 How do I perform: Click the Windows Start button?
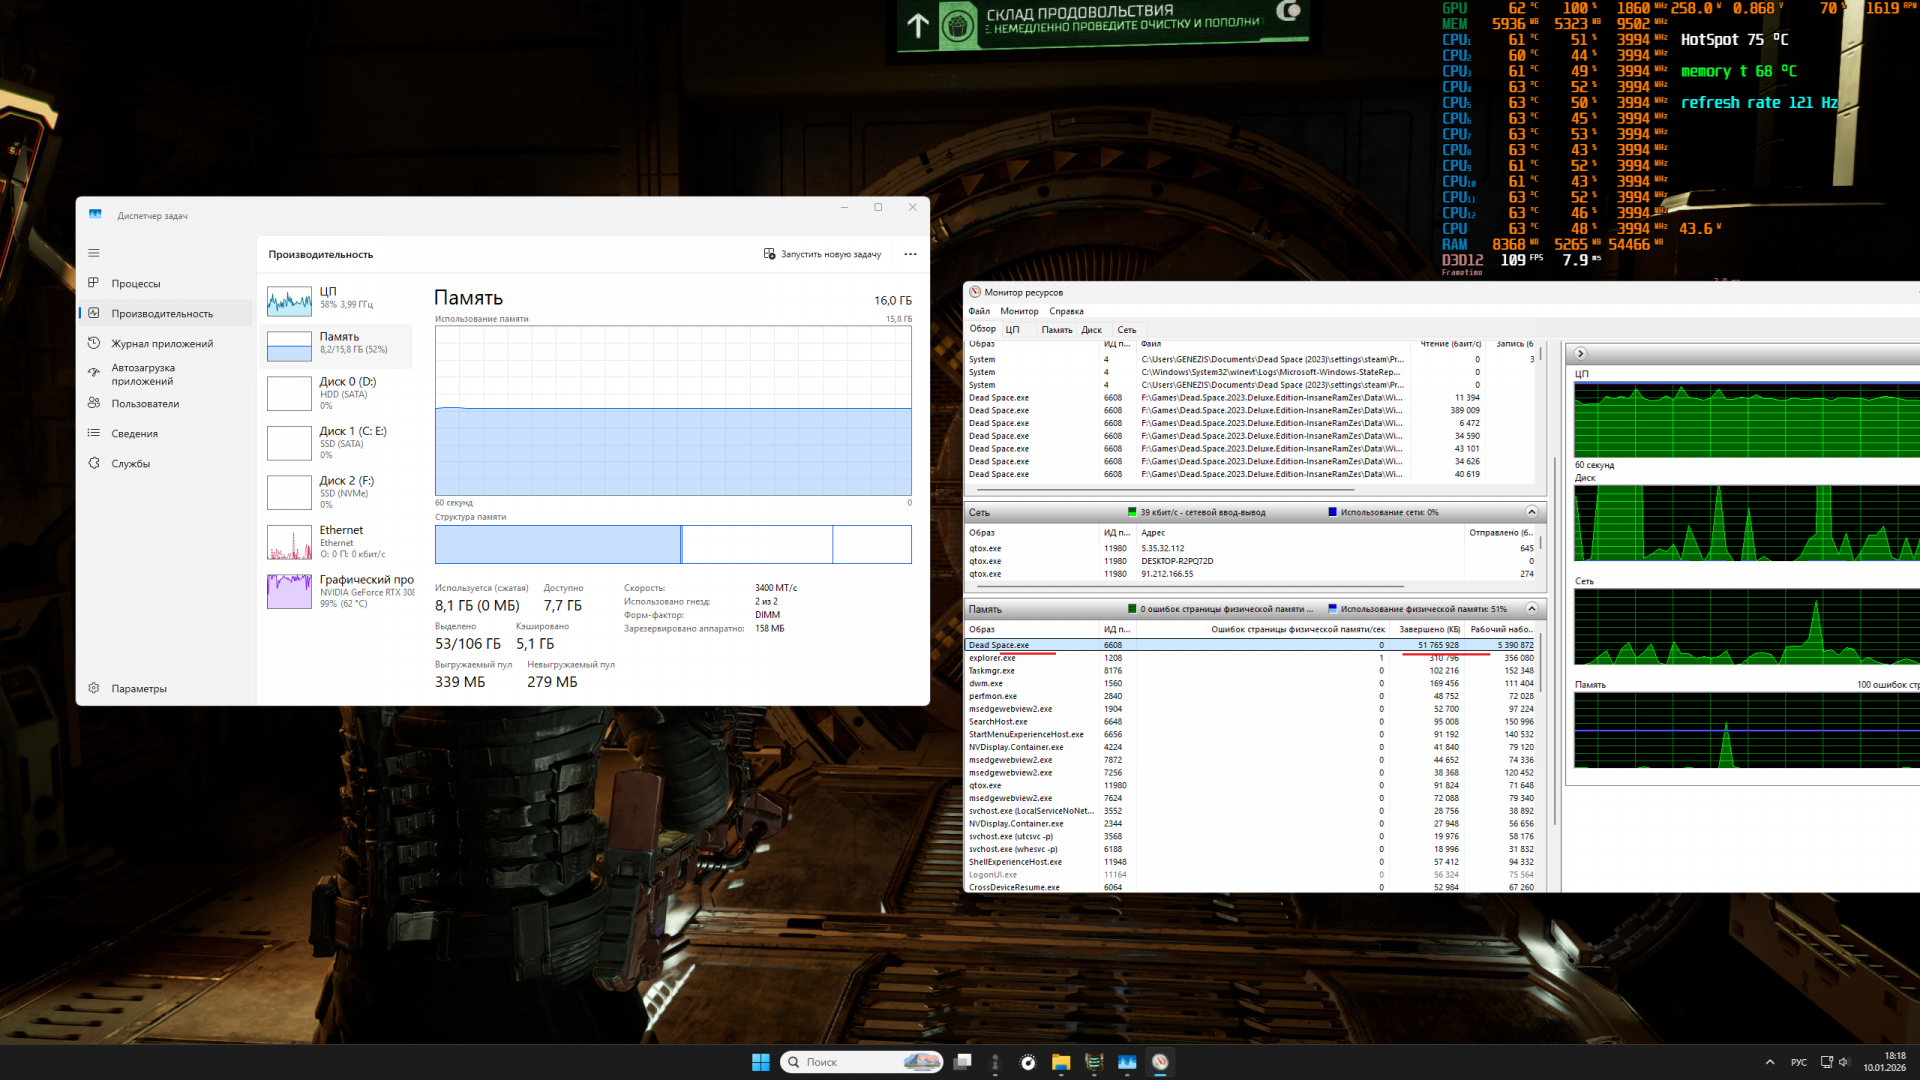(x=760, y=1062)
